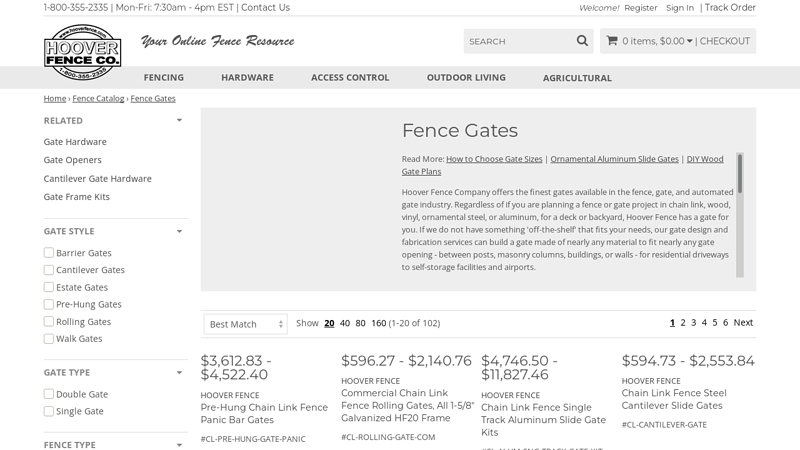Select the Rolling Gates checkbox
The image size is (800, 450).
pyautogui.click(x=49, y=322)
